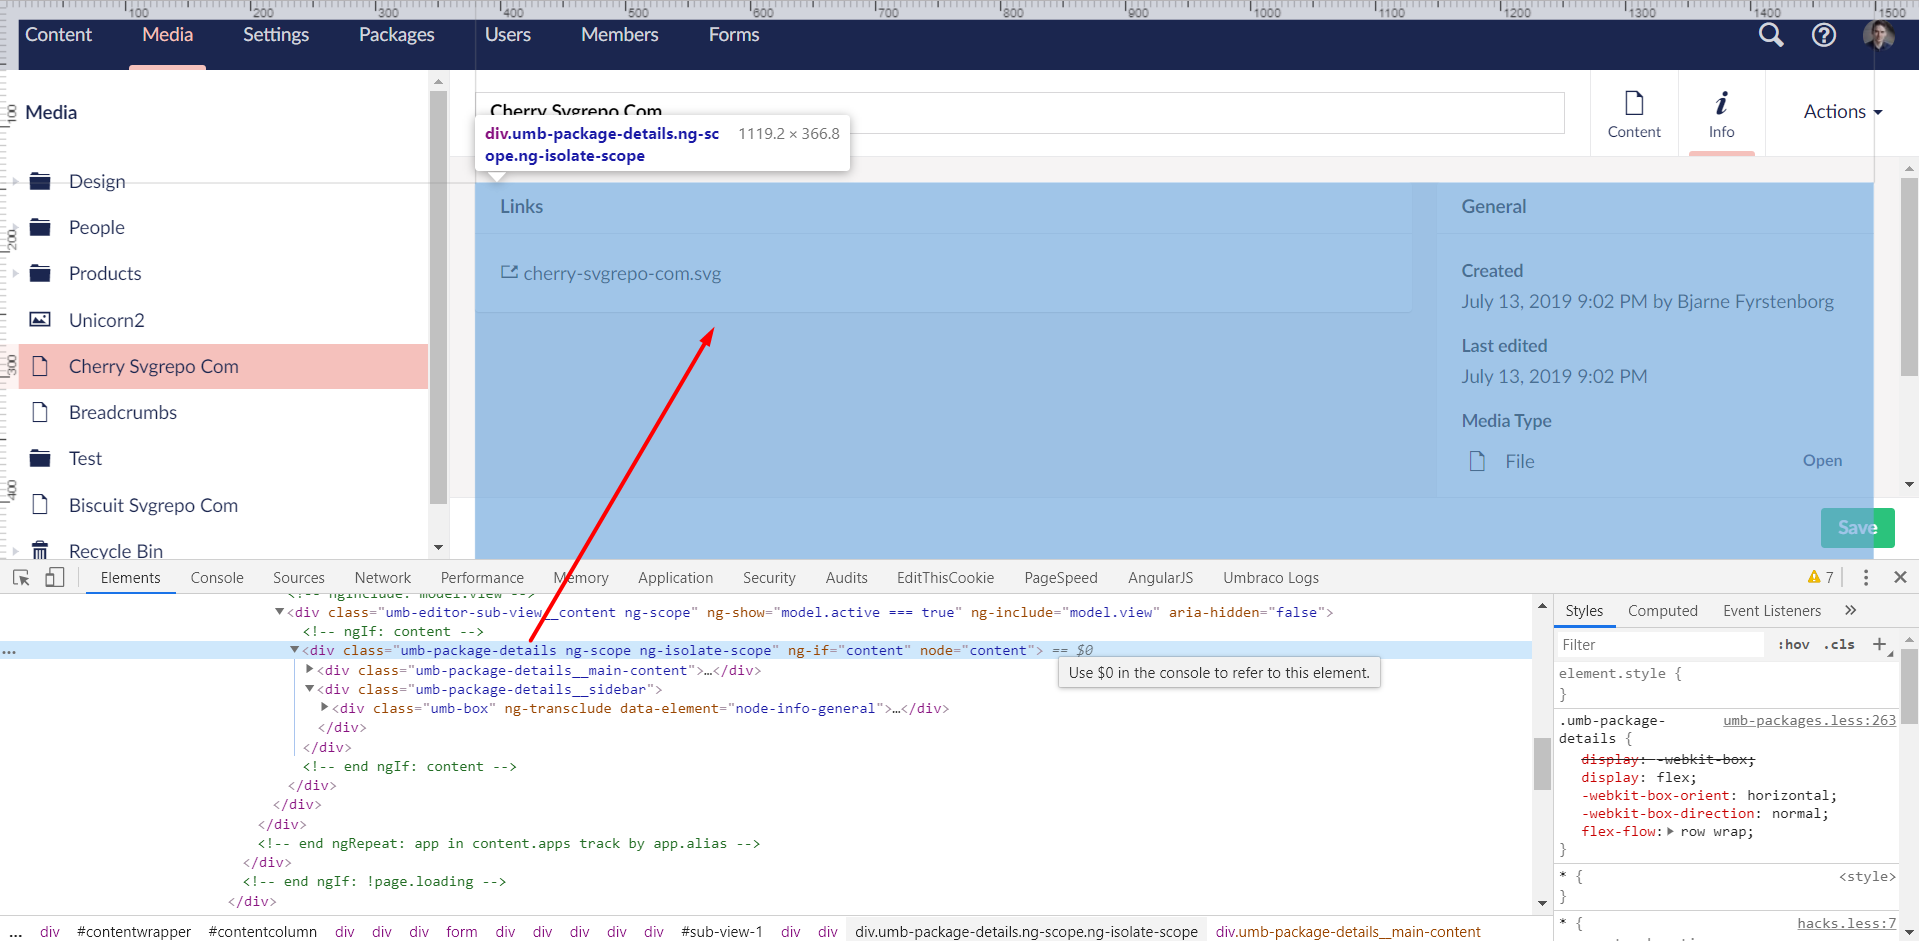Switch to the Console tab

[217, 577]
